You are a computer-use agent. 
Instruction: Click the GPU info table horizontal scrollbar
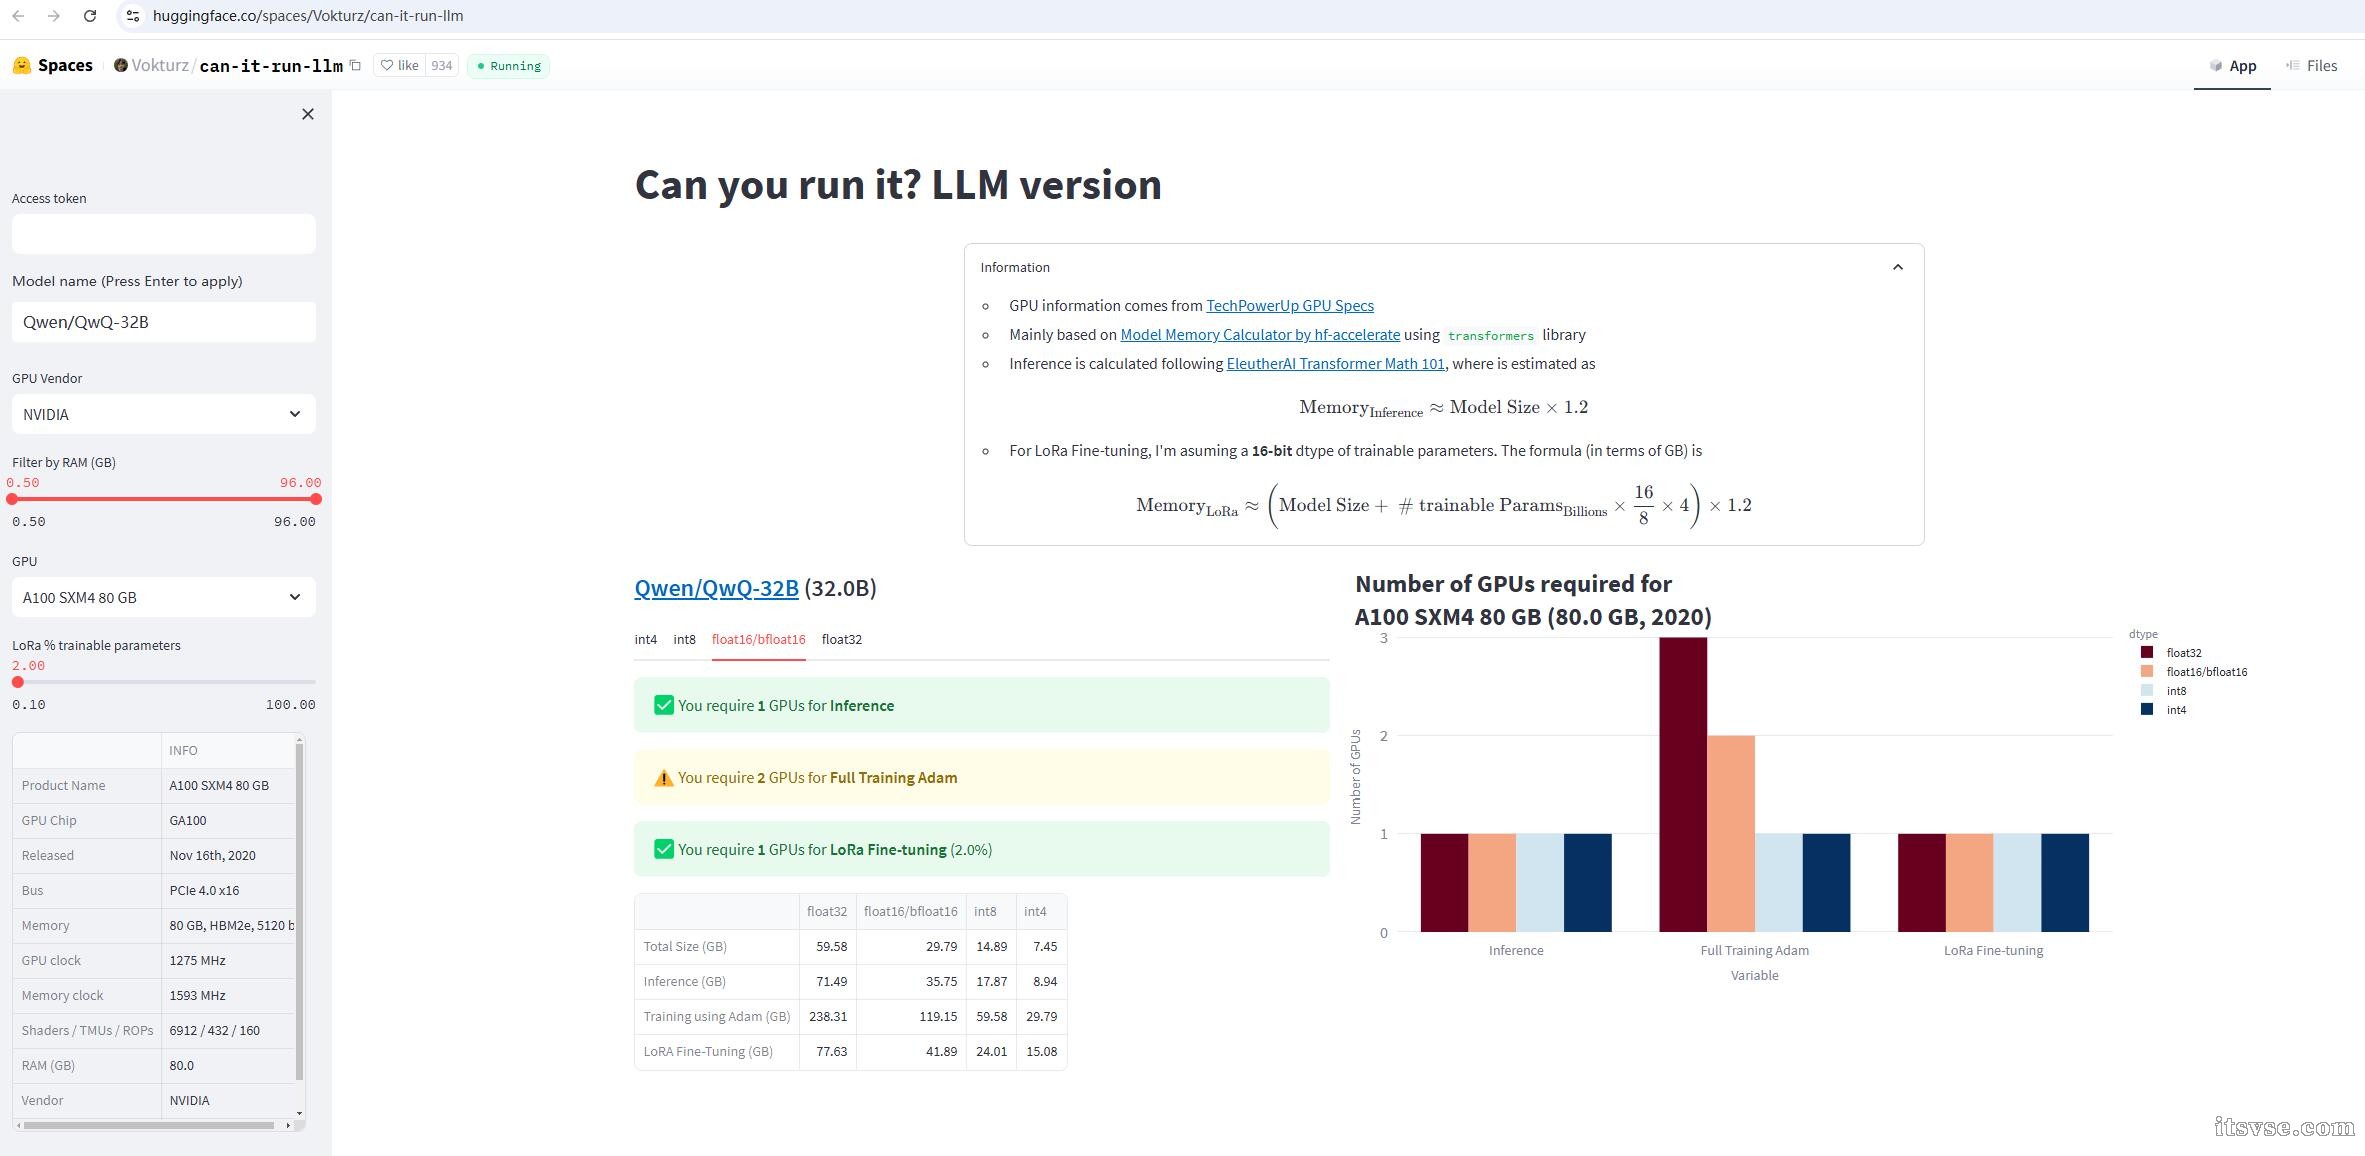(149, 1125)
